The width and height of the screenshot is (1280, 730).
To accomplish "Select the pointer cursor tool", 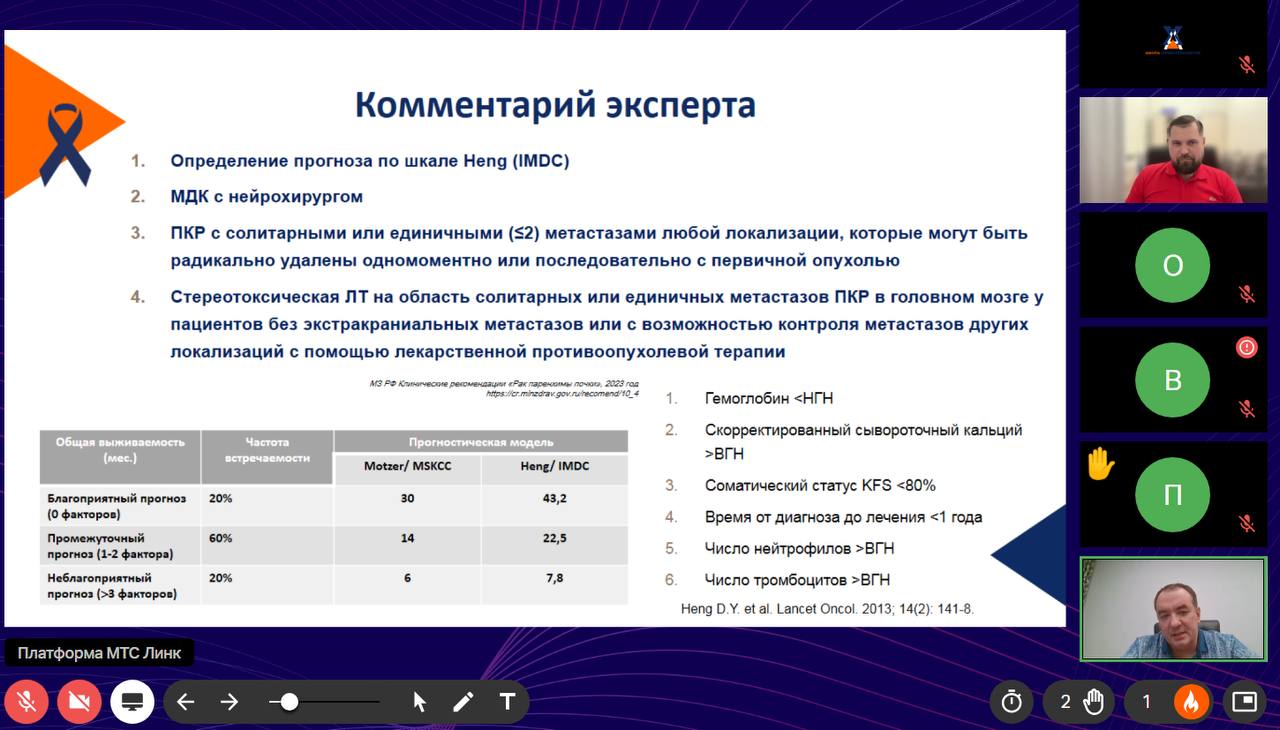I will click(420, 702).
